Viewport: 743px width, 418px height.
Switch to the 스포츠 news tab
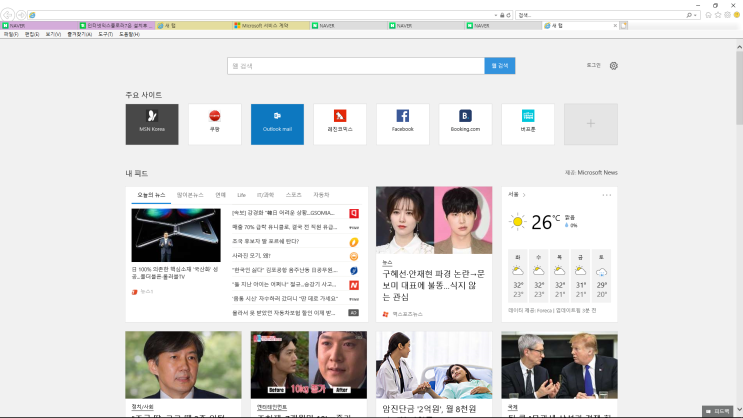click(293, 195)
